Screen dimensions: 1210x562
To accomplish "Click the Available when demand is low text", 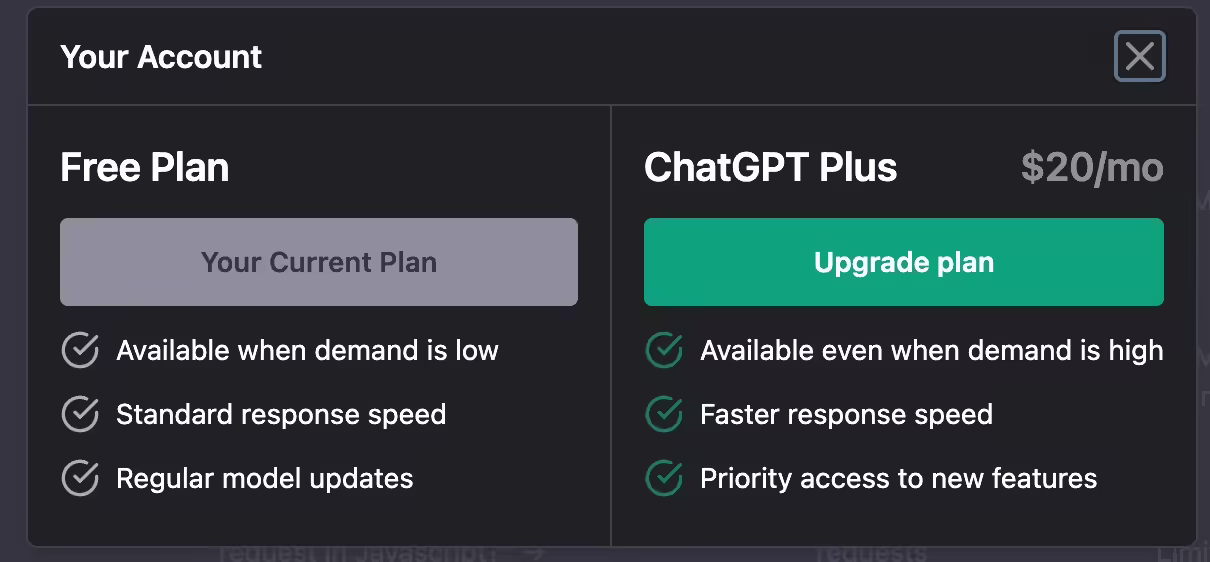I will pyautogui.click(x=307, y=351).
